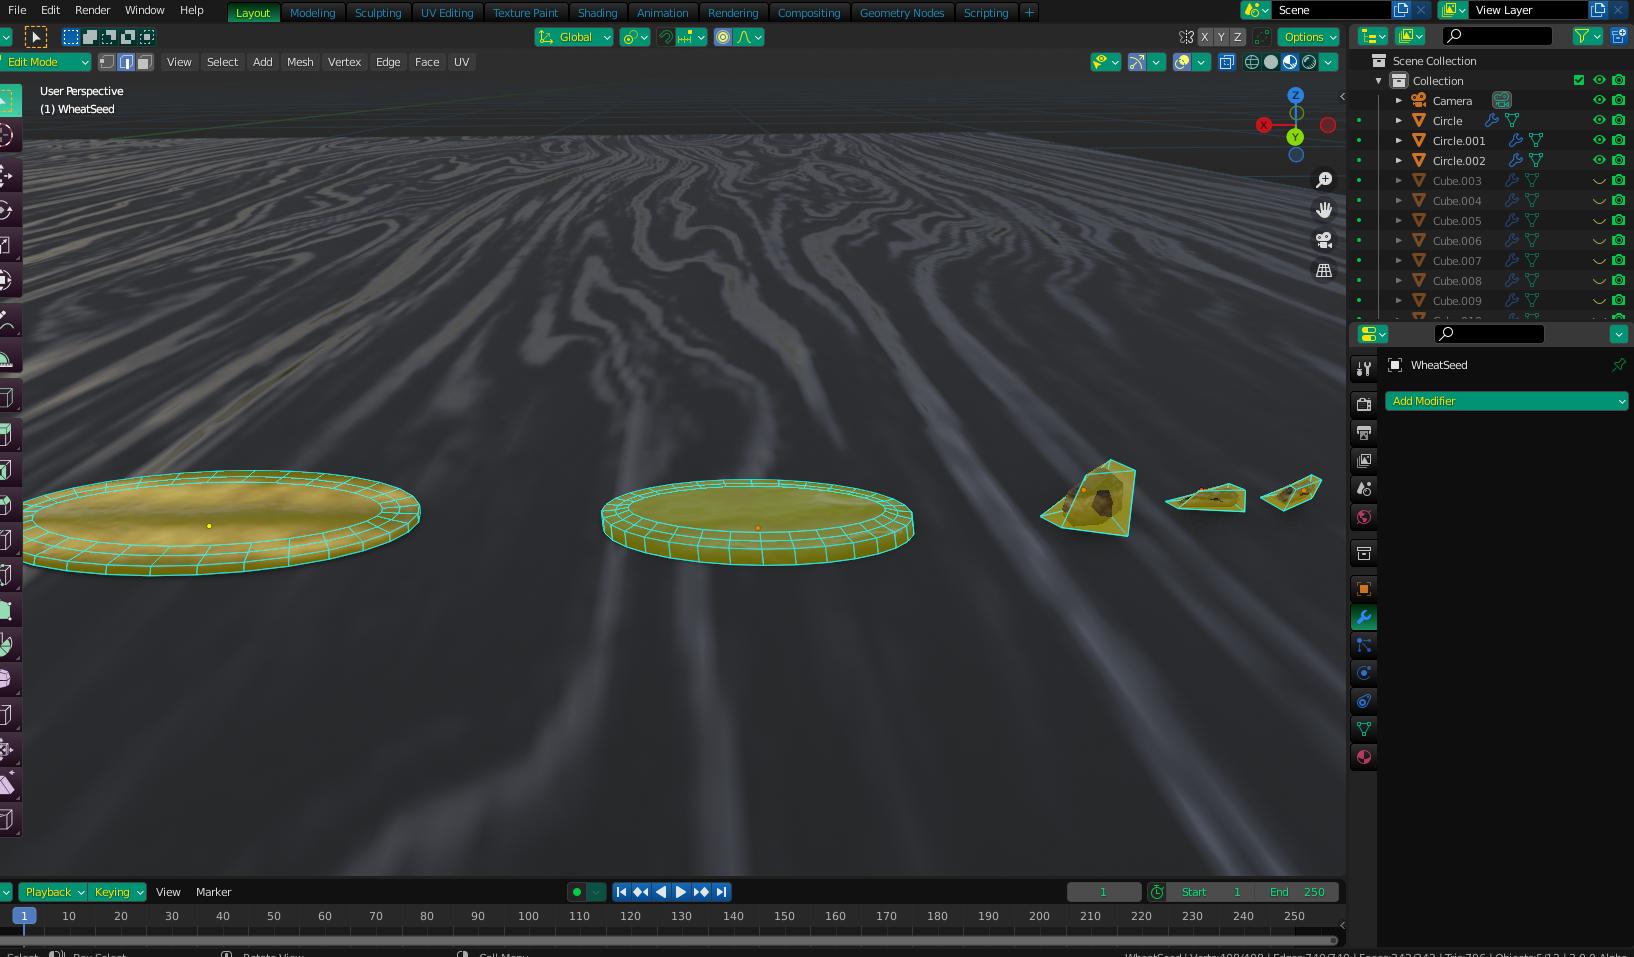Viewport: 1634px width, 957px height.
Task: Play the animation forward
Action: click(681, 892)
